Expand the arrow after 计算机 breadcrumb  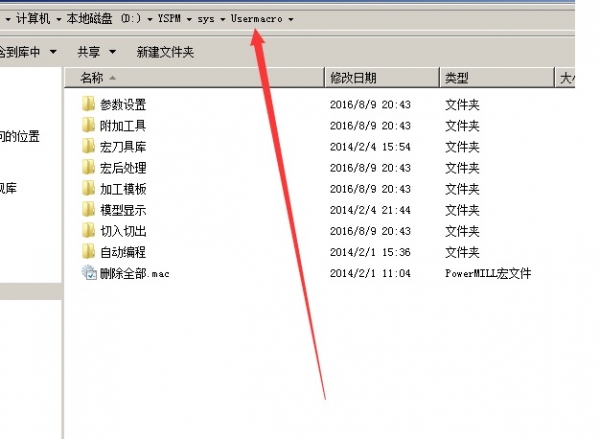coord(59,19)
